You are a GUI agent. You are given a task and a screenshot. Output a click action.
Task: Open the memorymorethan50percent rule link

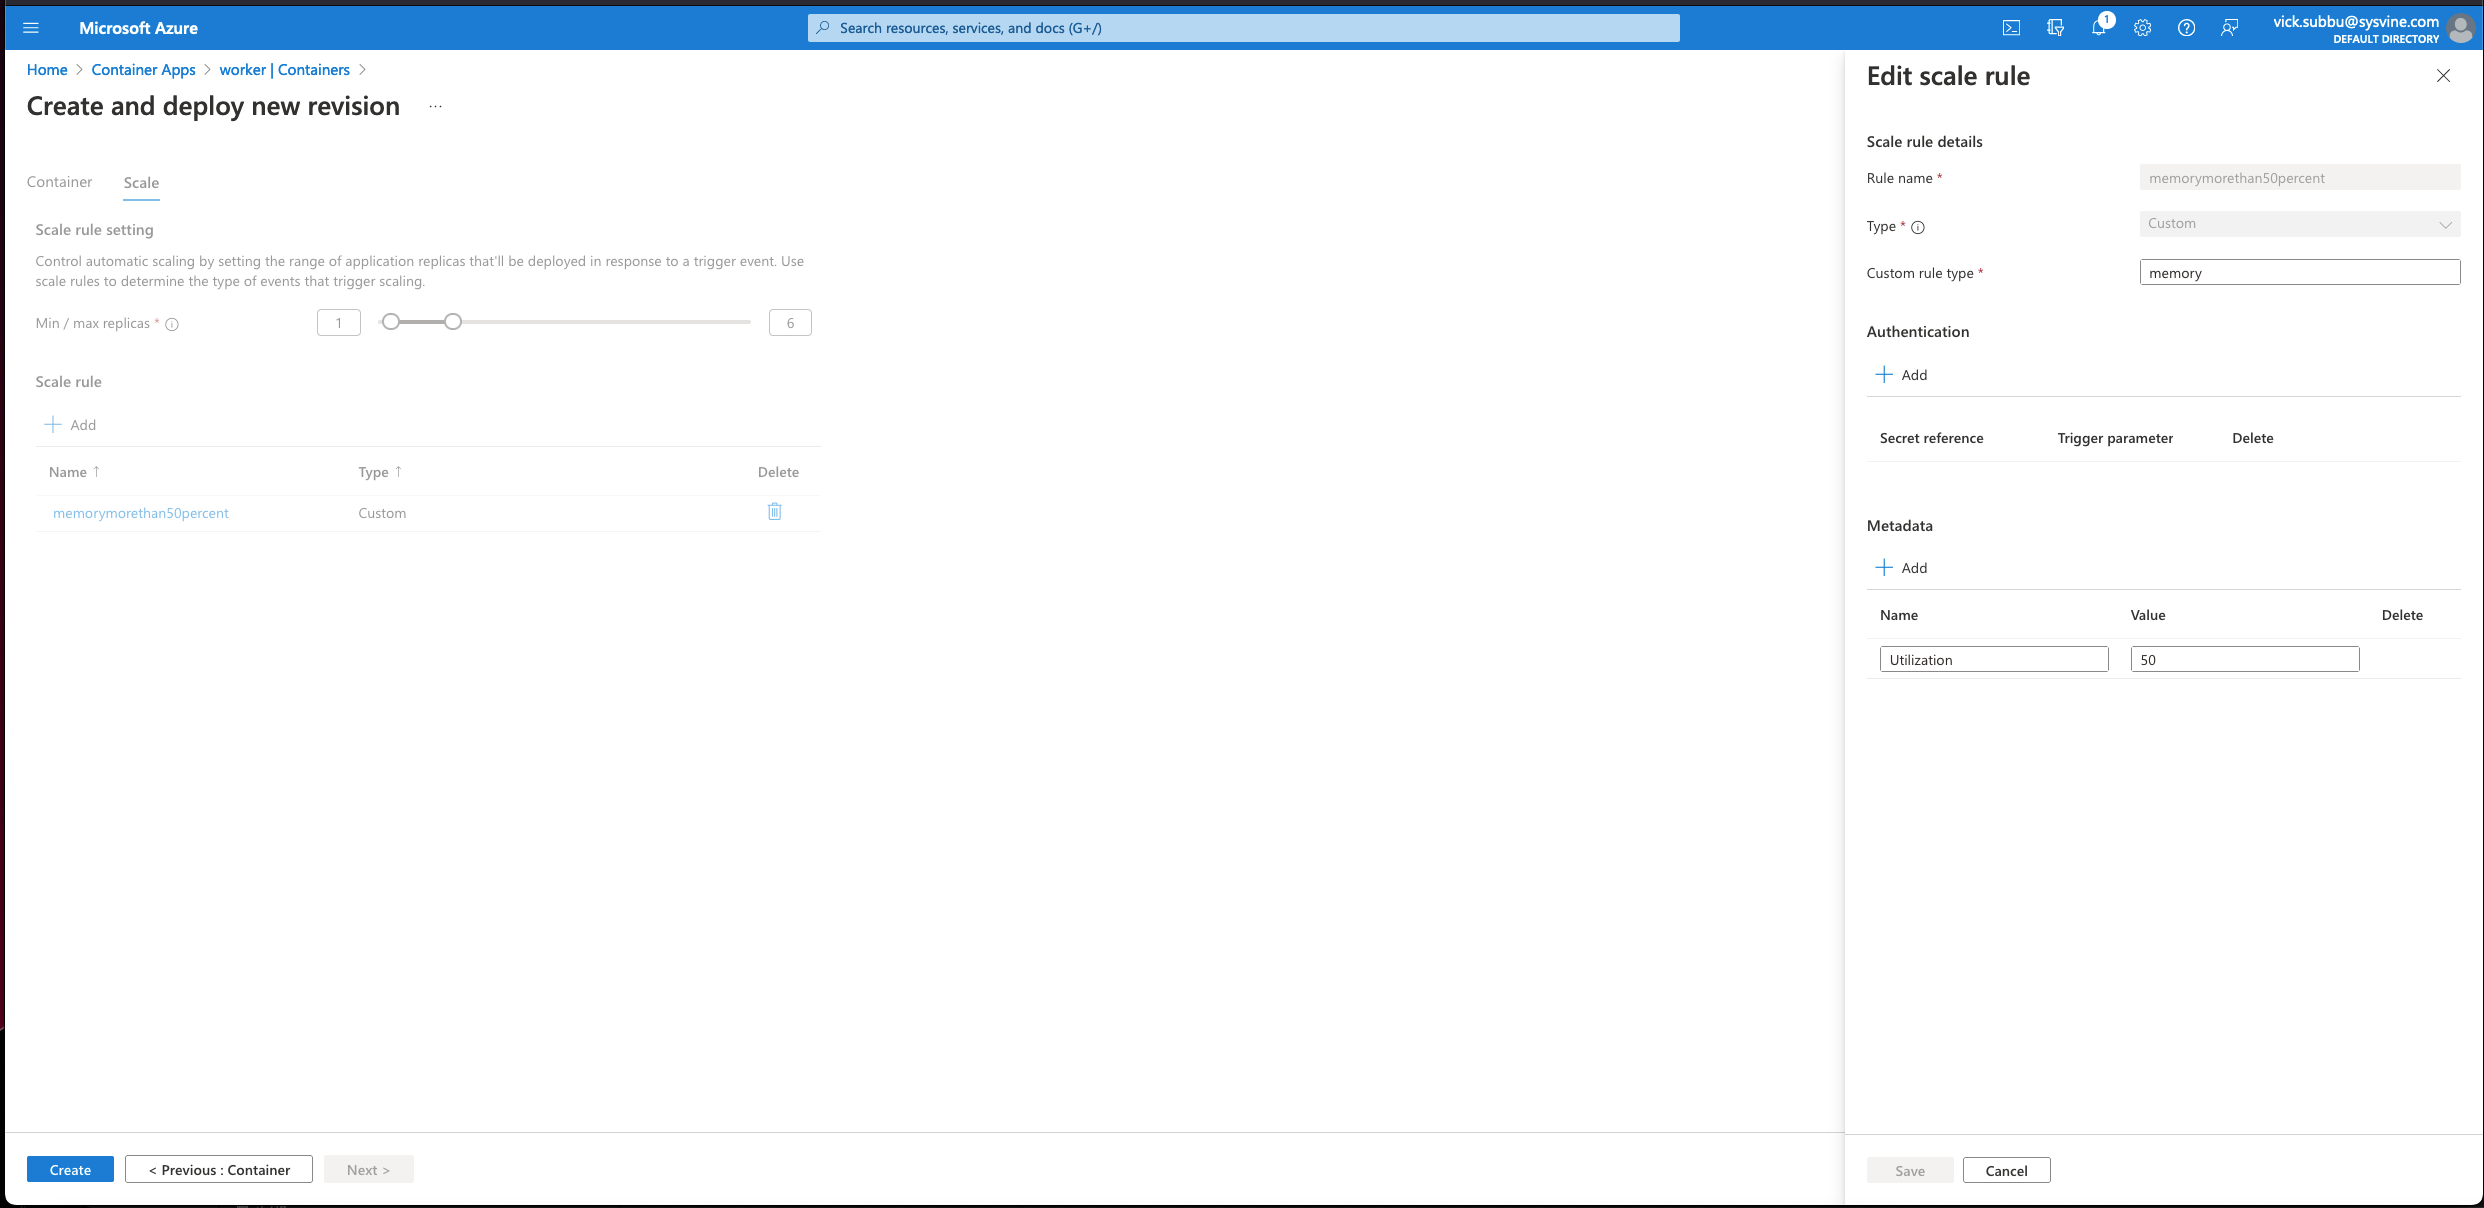140,512
